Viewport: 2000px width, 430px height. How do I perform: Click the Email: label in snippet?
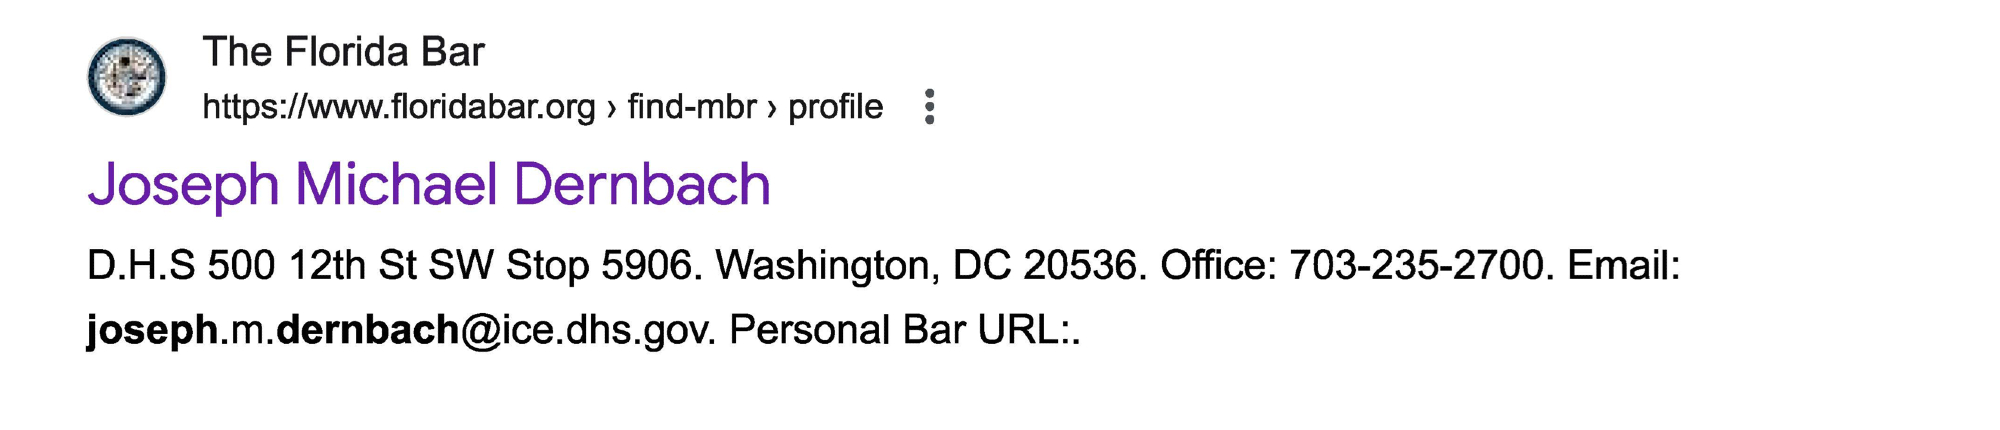tap(1623, 266)
